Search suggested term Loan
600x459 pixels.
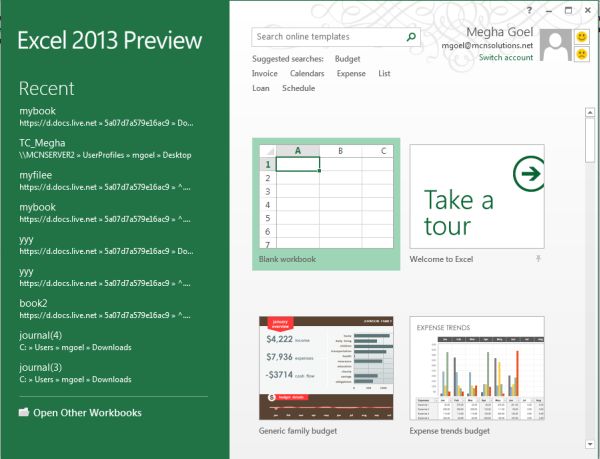(x=261, y=88)
